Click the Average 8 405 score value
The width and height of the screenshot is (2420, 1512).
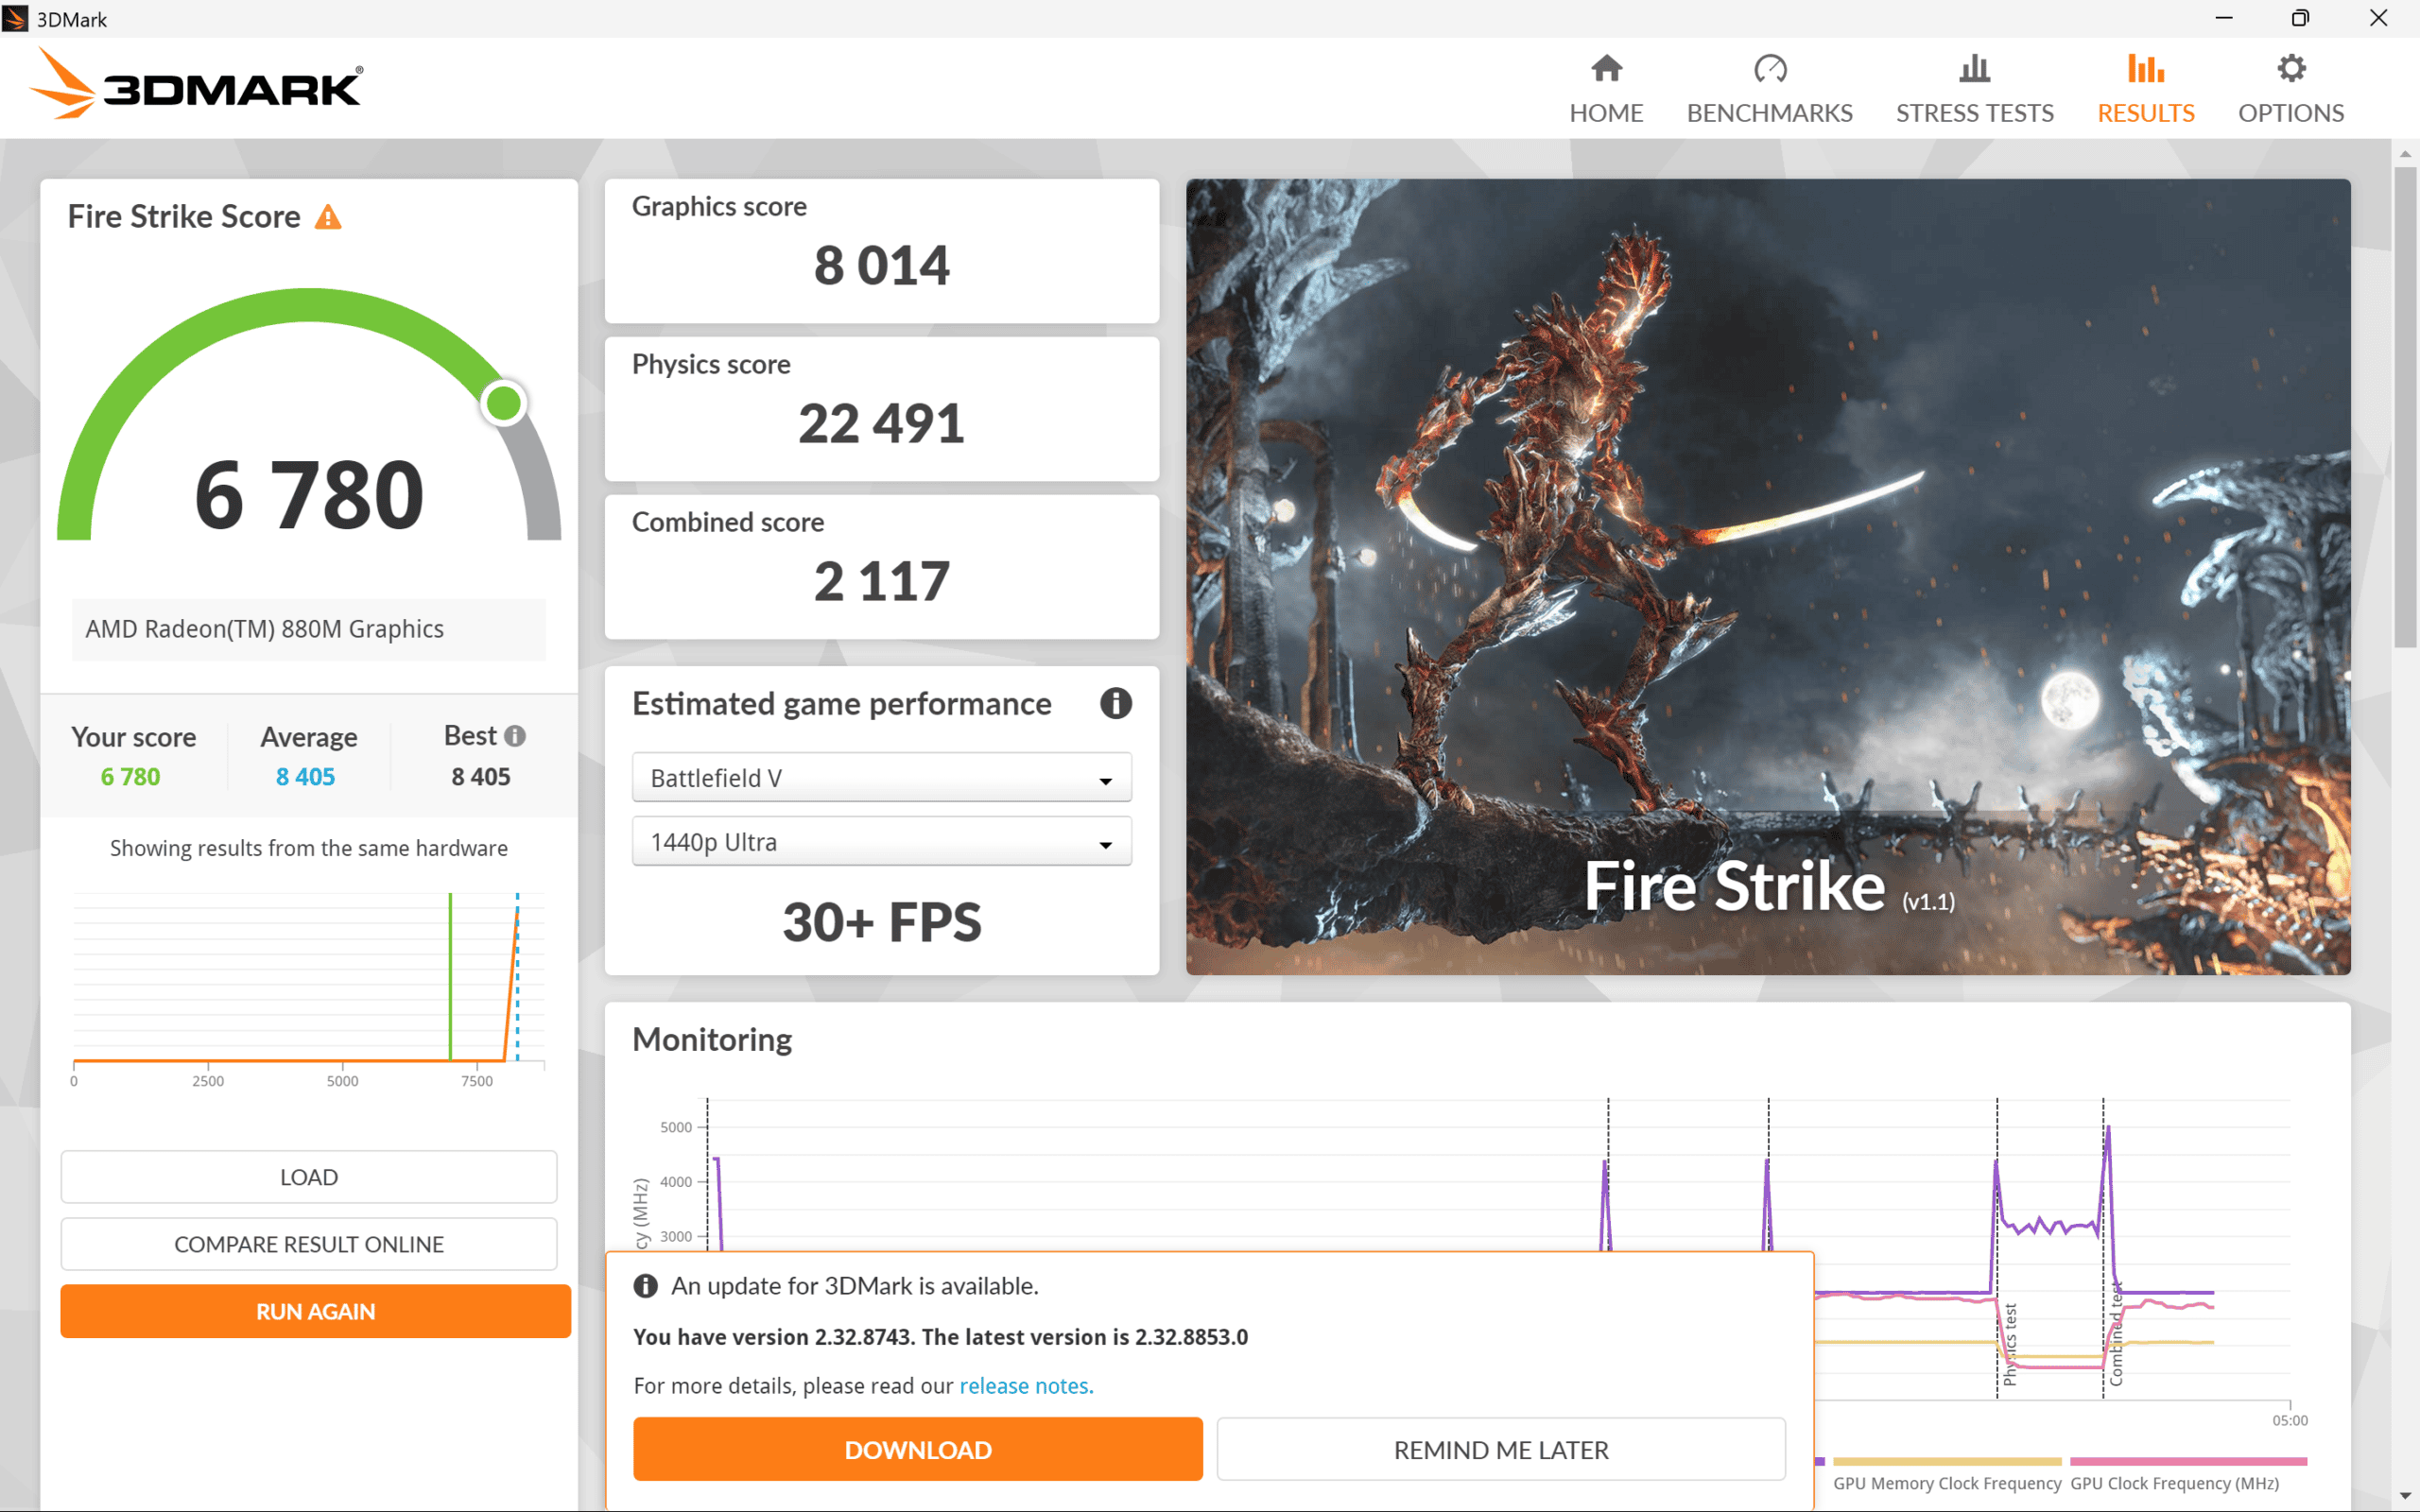coord(305,777)
